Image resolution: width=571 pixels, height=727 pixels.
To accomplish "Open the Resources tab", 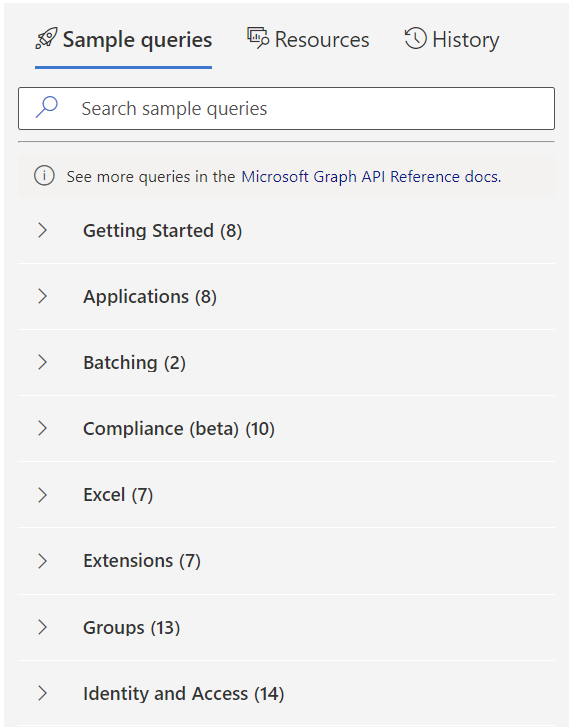I will (308, 39).
